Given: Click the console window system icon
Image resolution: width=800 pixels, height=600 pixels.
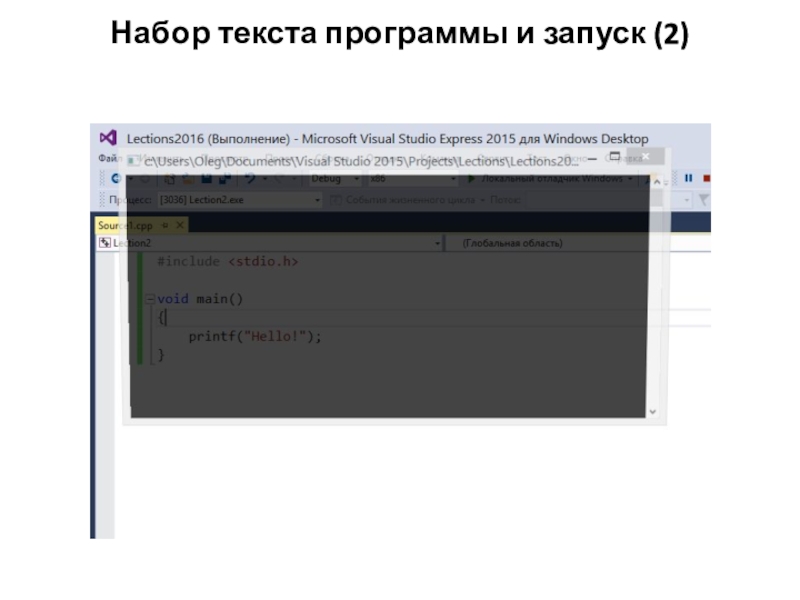Looking at the screenshot, I should coord(131,159).
